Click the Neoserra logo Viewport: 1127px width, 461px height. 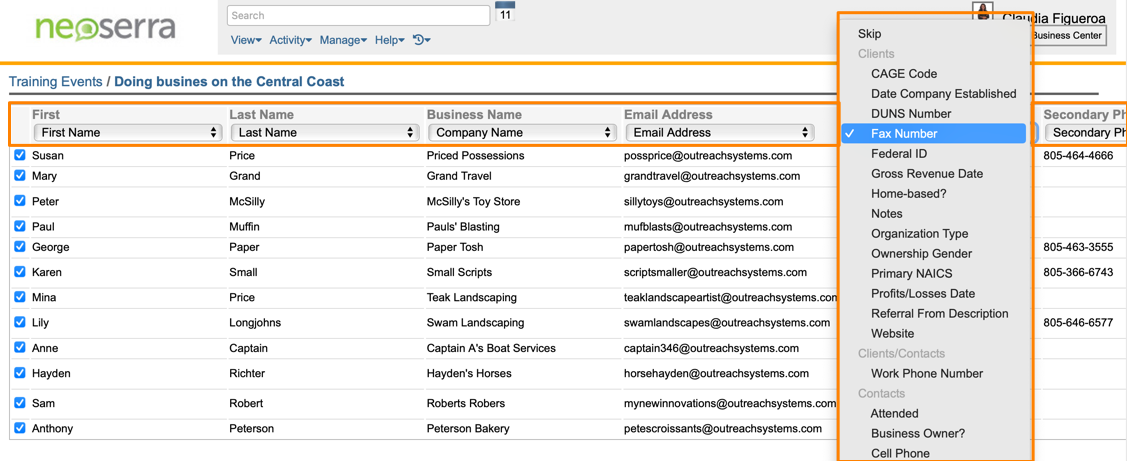106,27
